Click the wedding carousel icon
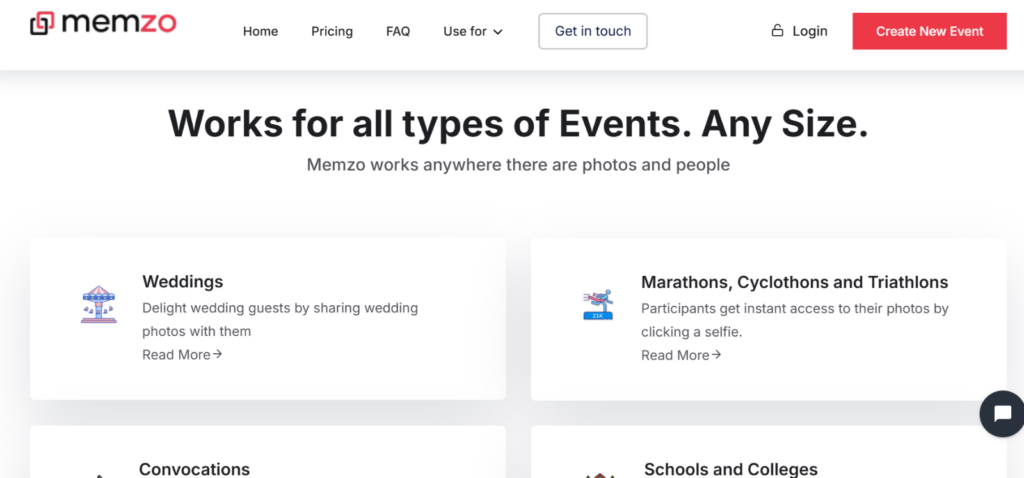 [98, 304]
